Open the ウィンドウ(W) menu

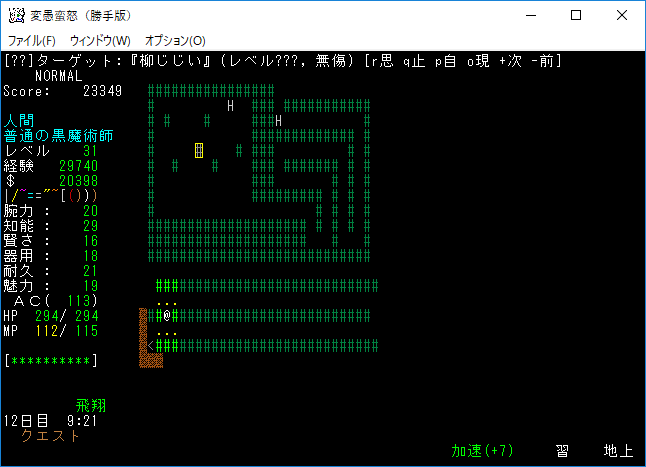100,41
